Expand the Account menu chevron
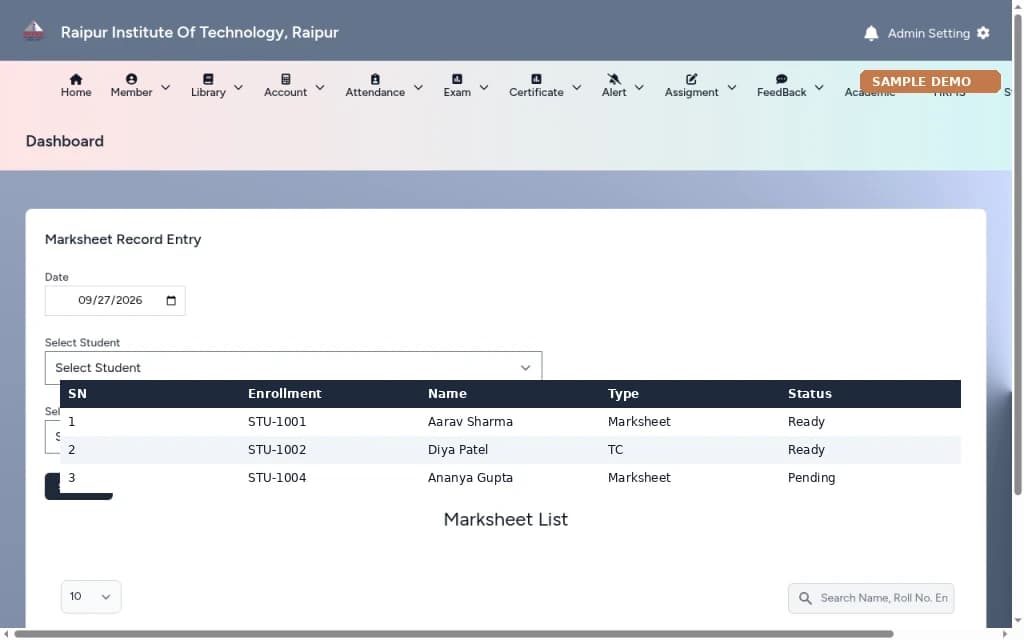 click(x=319, y=87)
